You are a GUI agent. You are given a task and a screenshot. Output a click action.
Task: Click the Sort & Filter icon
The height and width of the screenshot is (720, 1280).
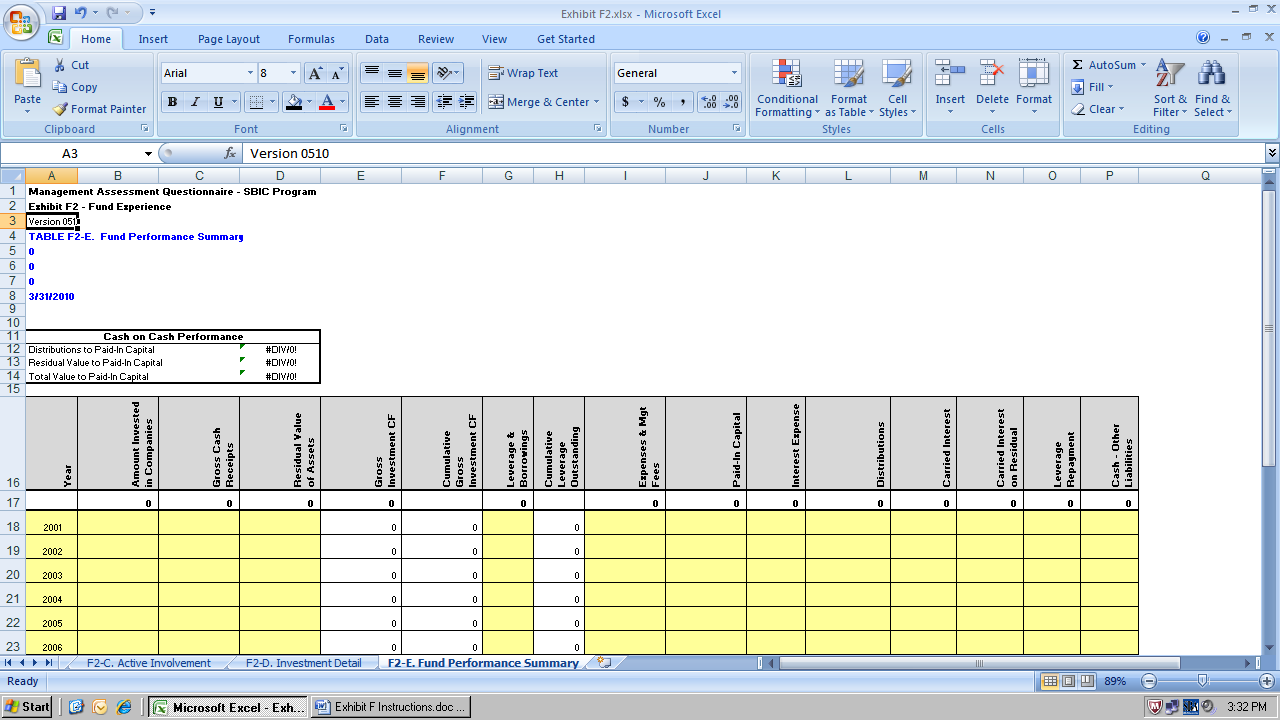click(x=1169, y=75)
